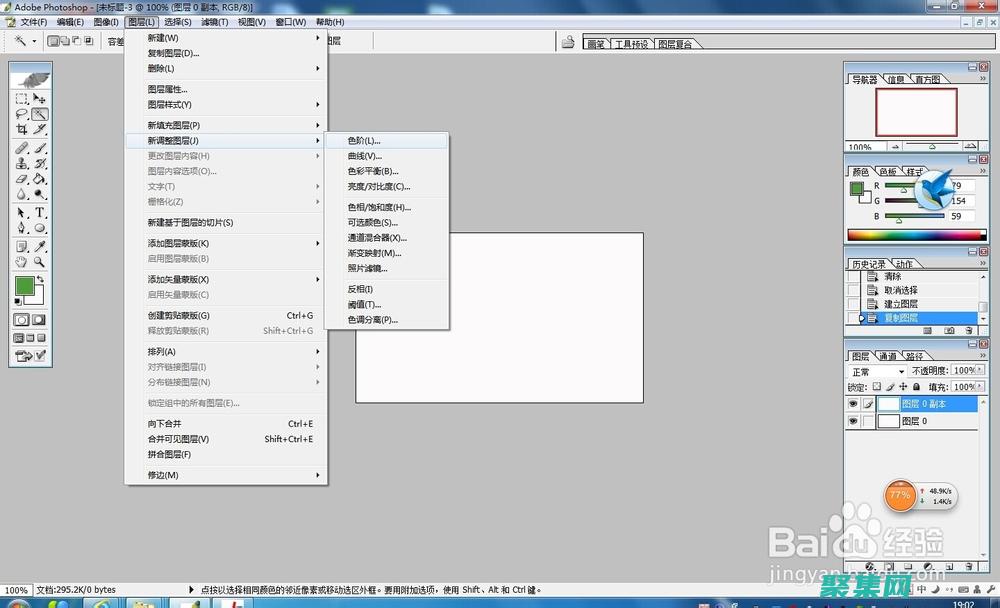Toggle visibility of 图层 0 layer

[853, 422]
